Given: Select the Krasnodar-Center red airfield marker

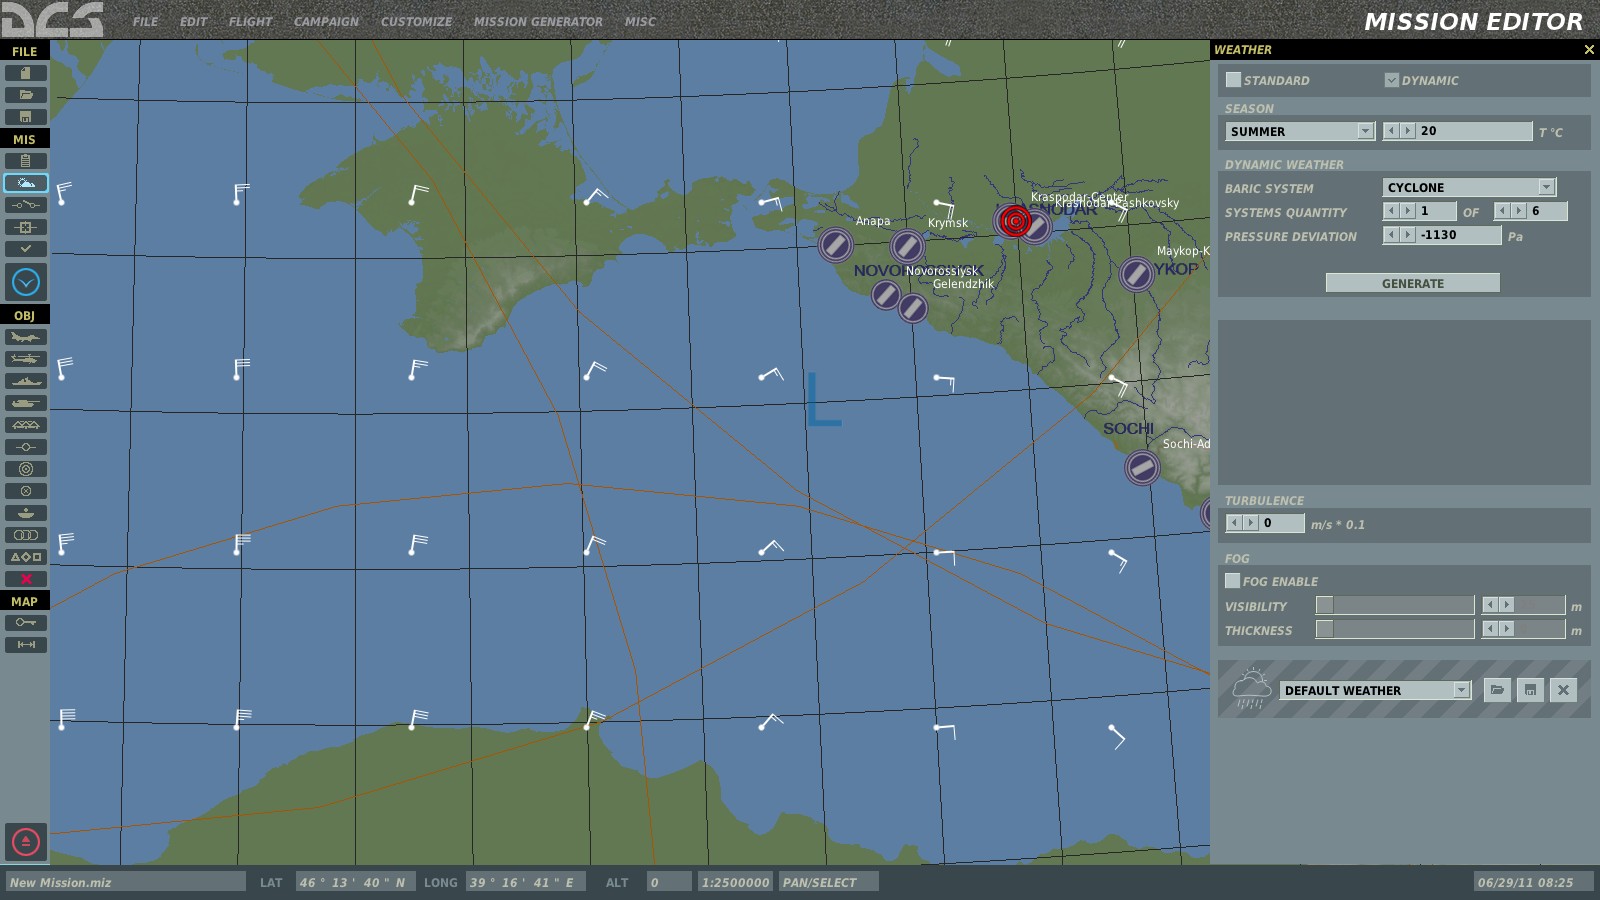Looking at the screenshot, I should click(1015, 221).
